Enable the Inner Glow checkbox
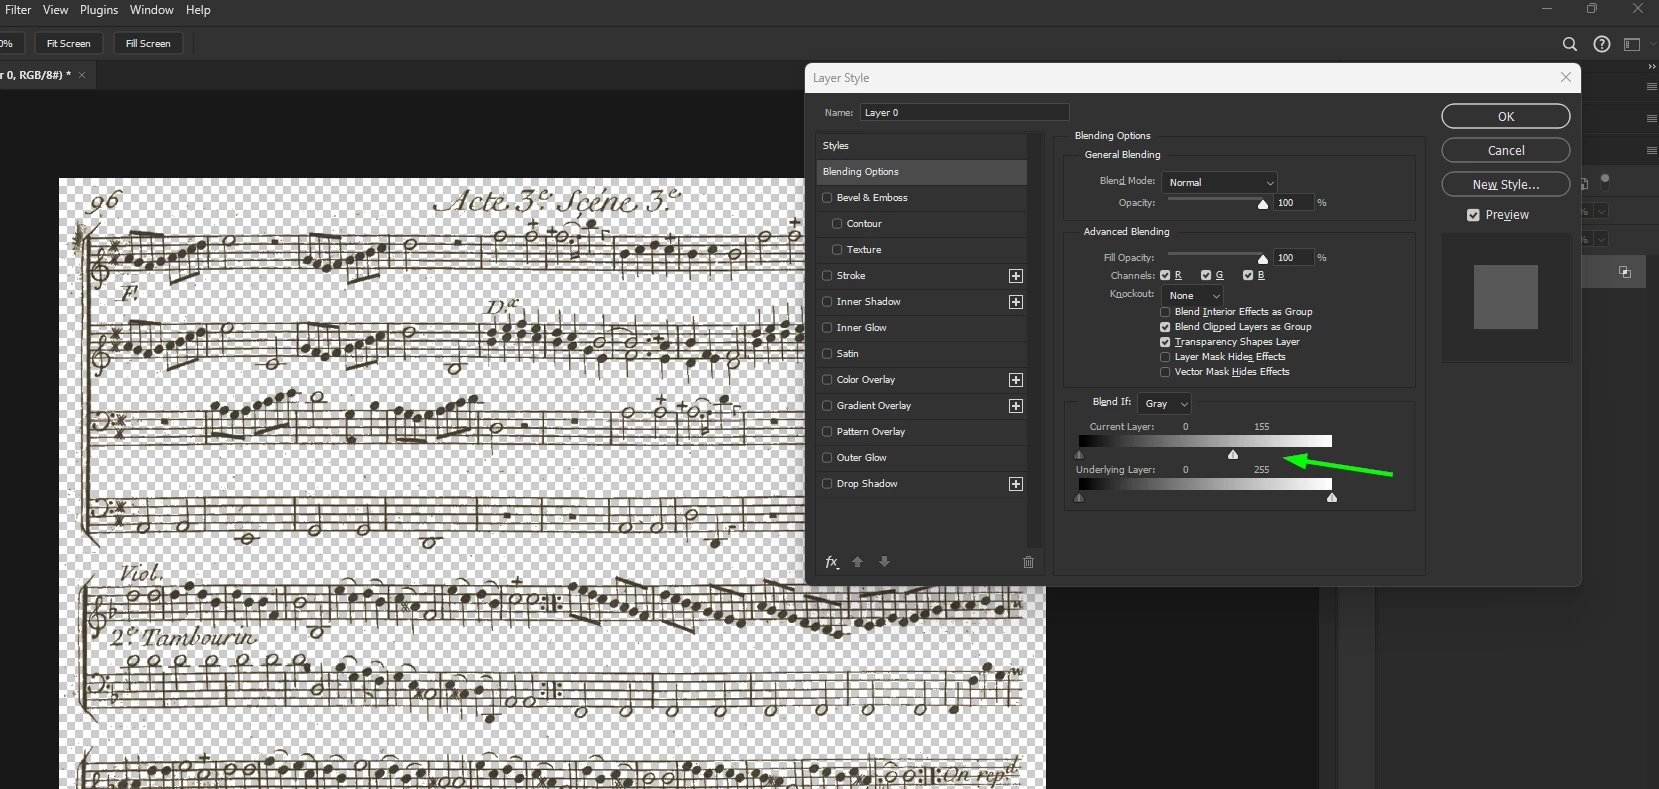 827,328
